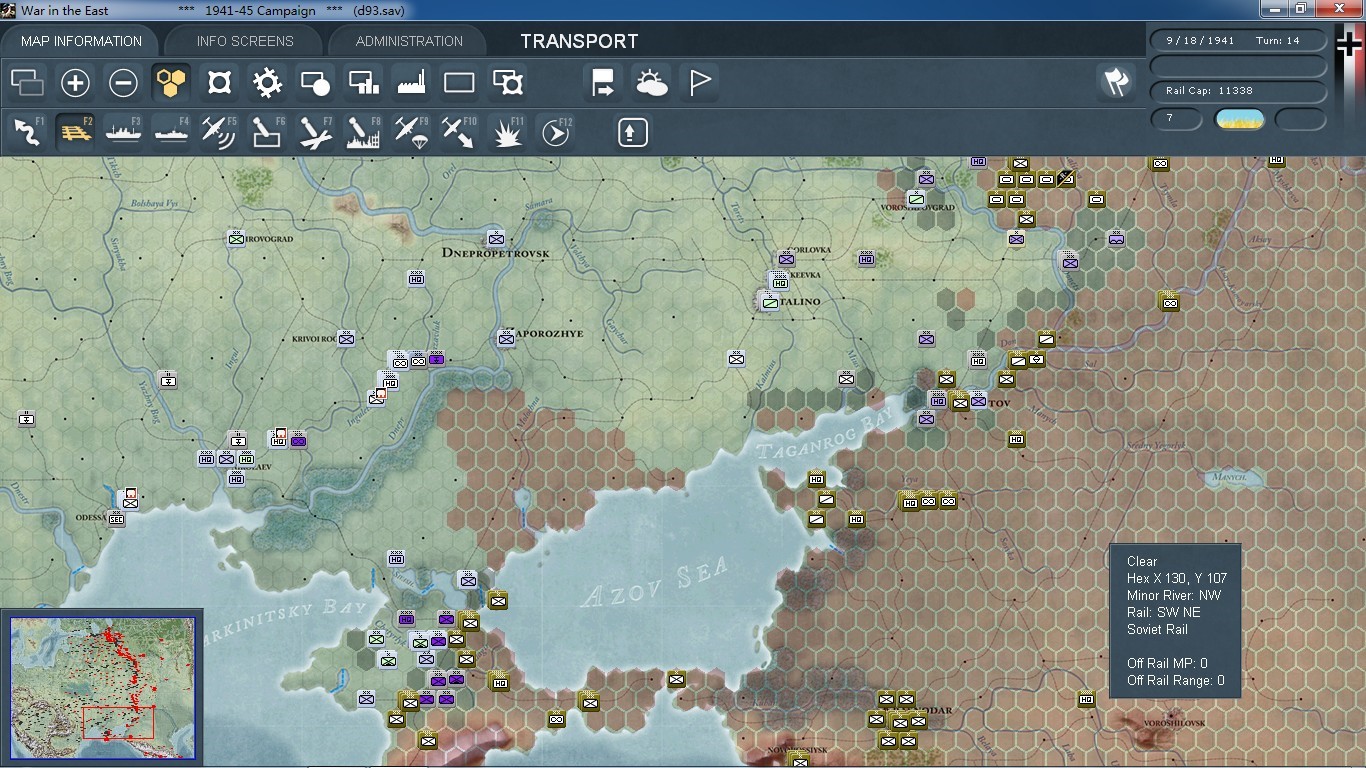Select F3 naval transport ship icon
Image resolution: width=1366 pixels, height=768 pixels.
pyautogui.click(x=123, y=132)
